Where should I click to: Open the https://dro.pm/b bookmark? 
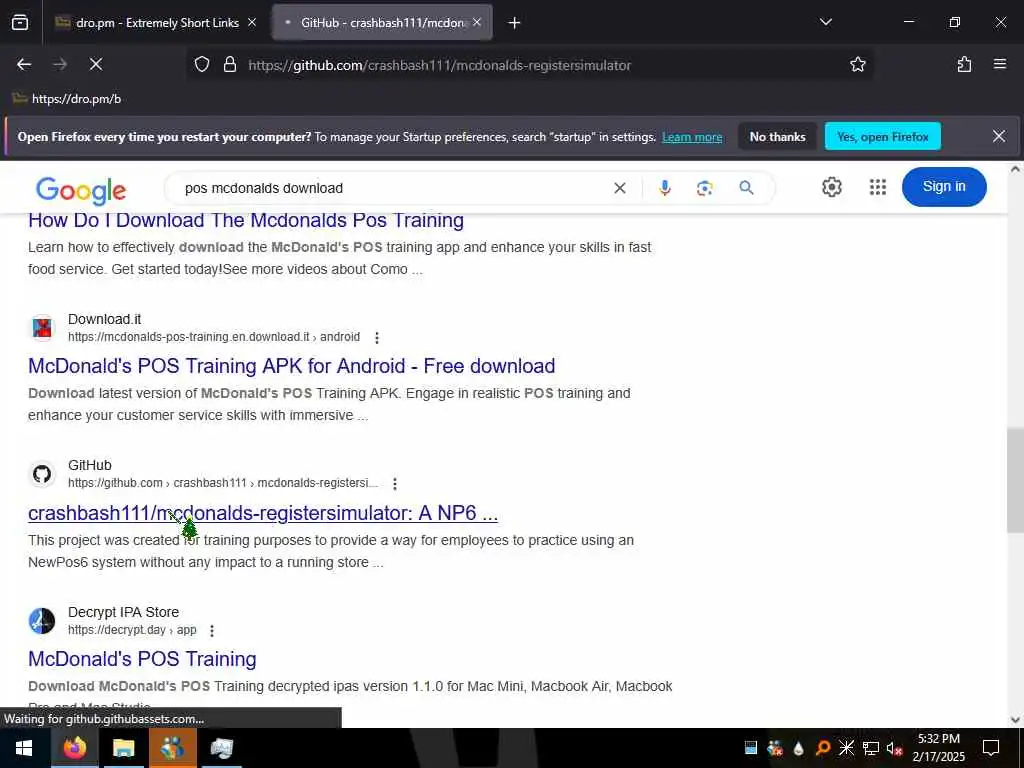point(67,99)
